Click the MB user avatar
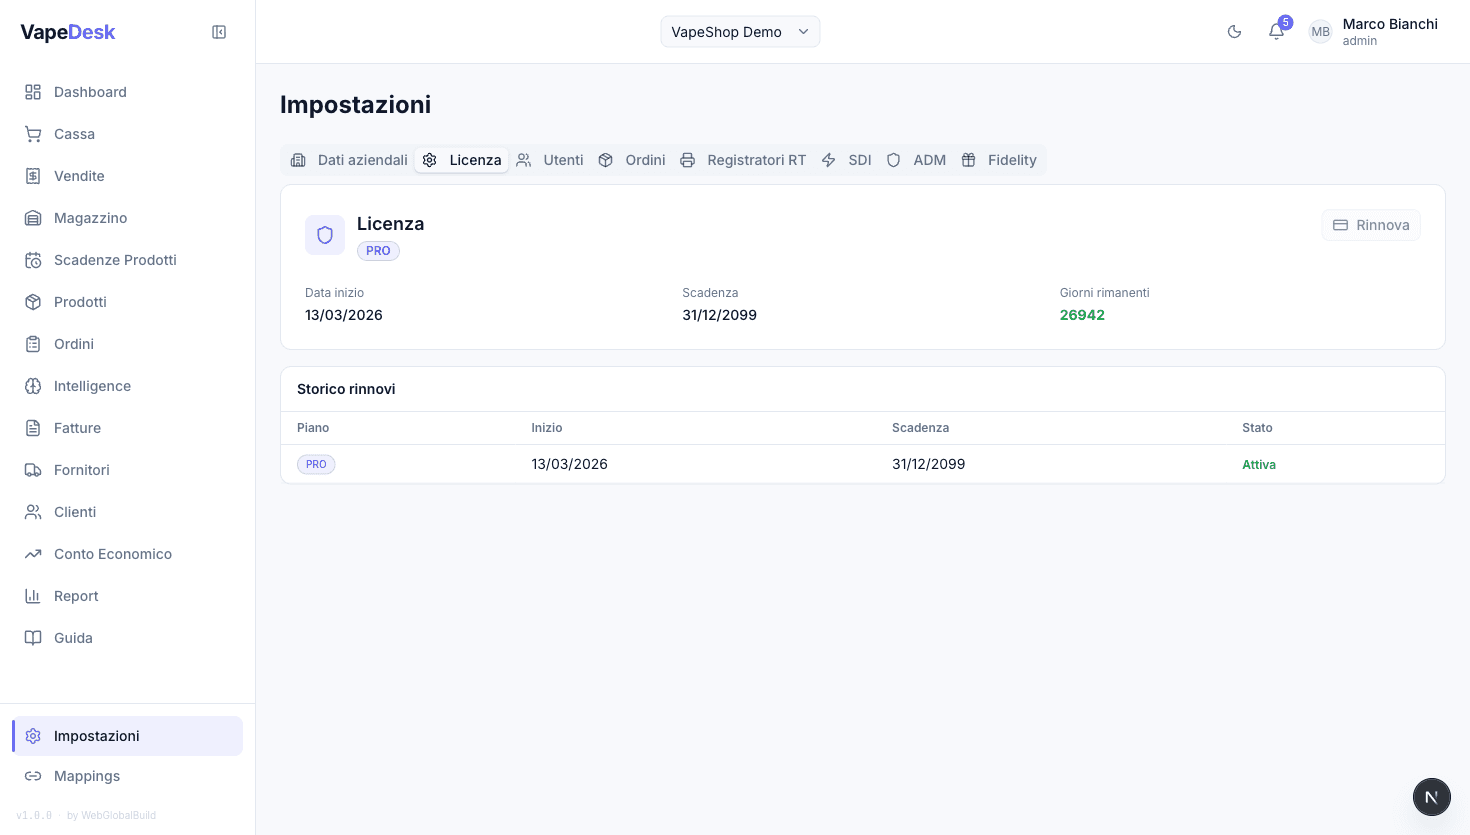 (1320, 32)
